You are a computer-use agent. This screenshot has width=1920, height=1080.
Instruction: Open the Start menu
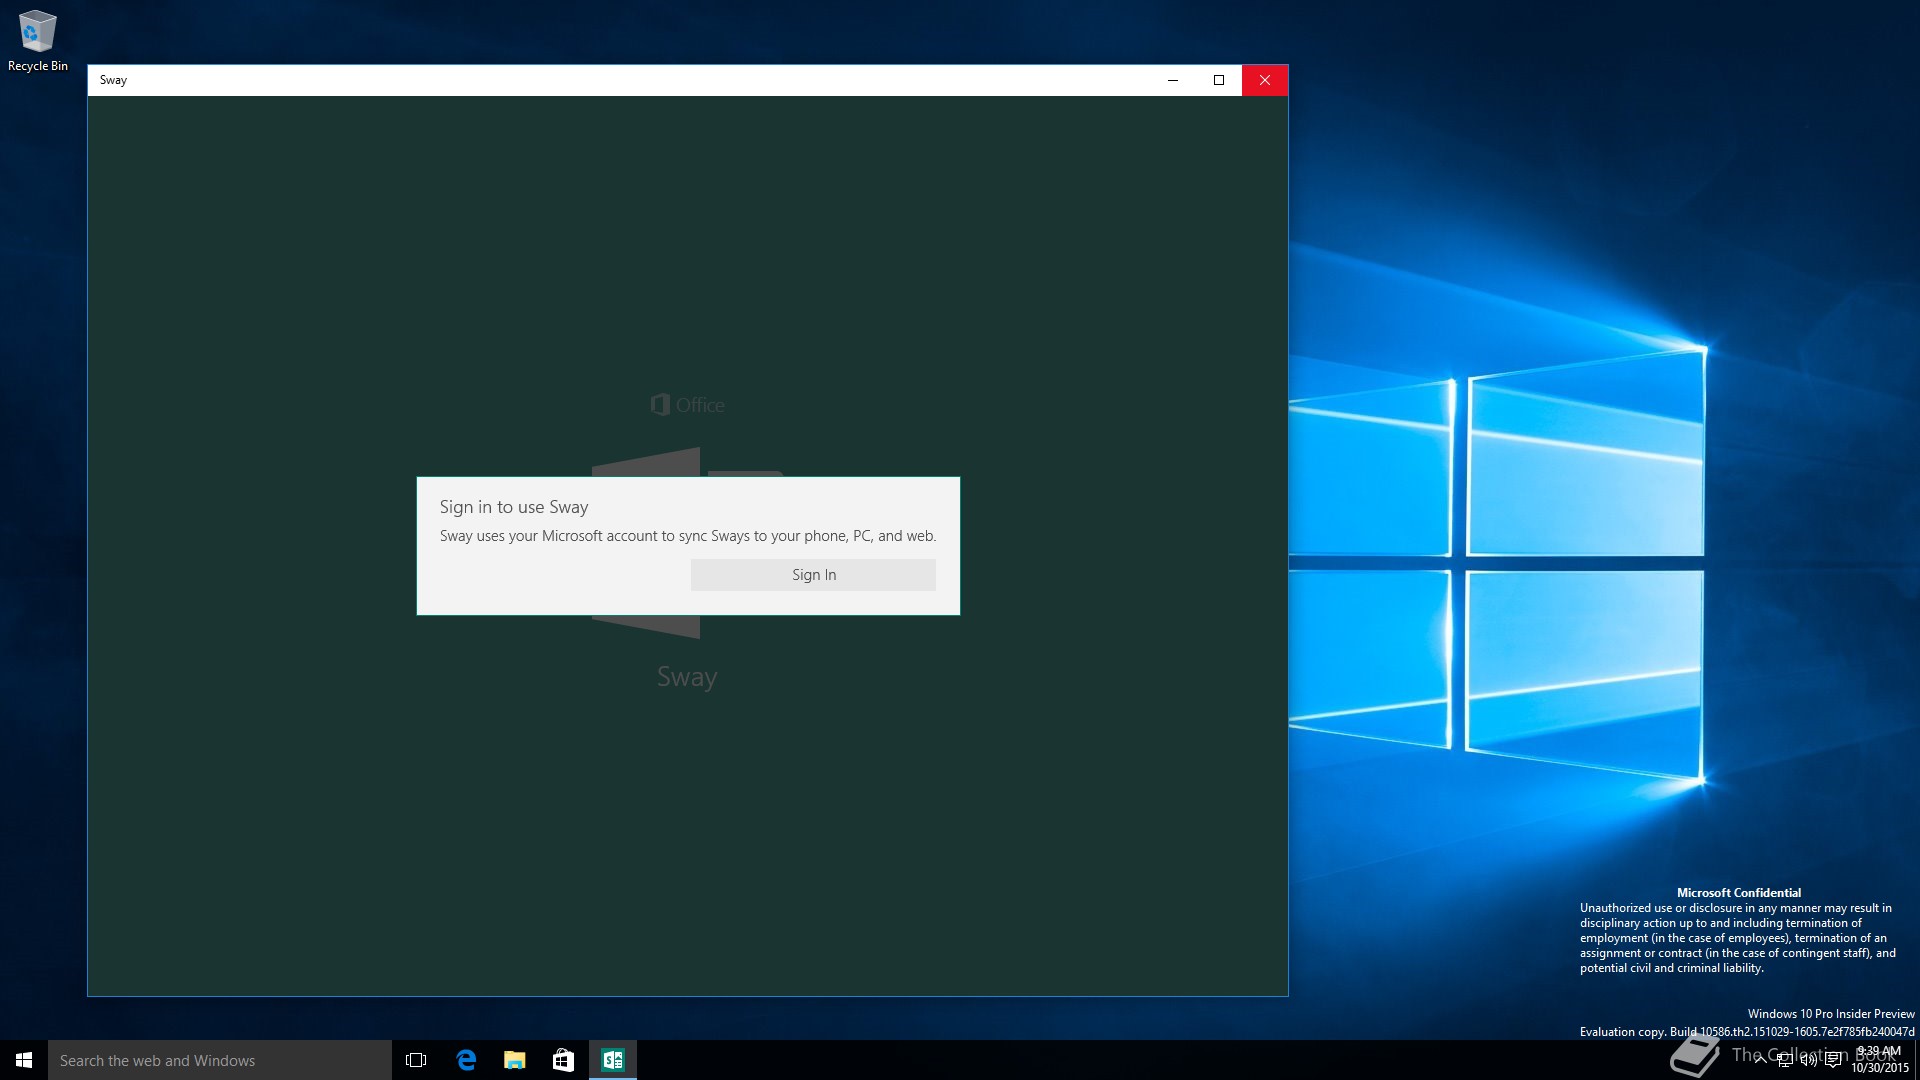click(x=24, y=1060)
